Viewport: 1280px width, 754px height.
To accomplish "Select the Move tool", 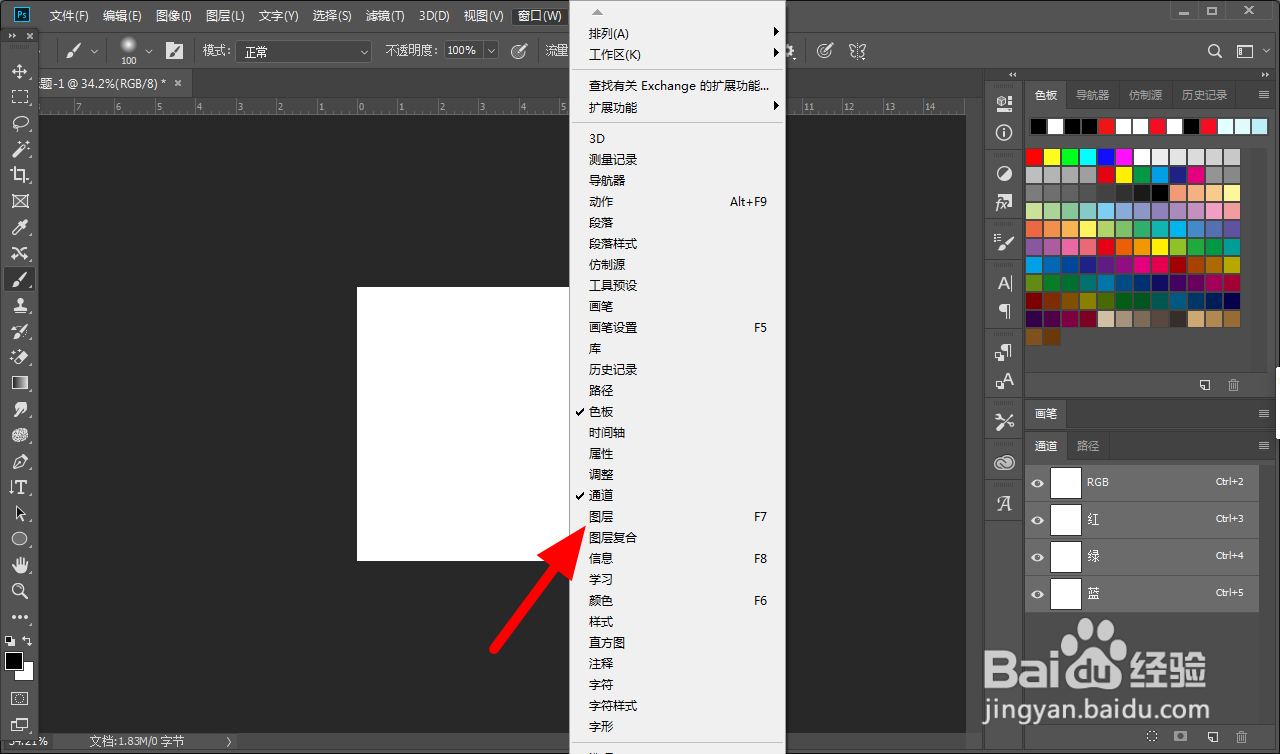I will [19, 71].
